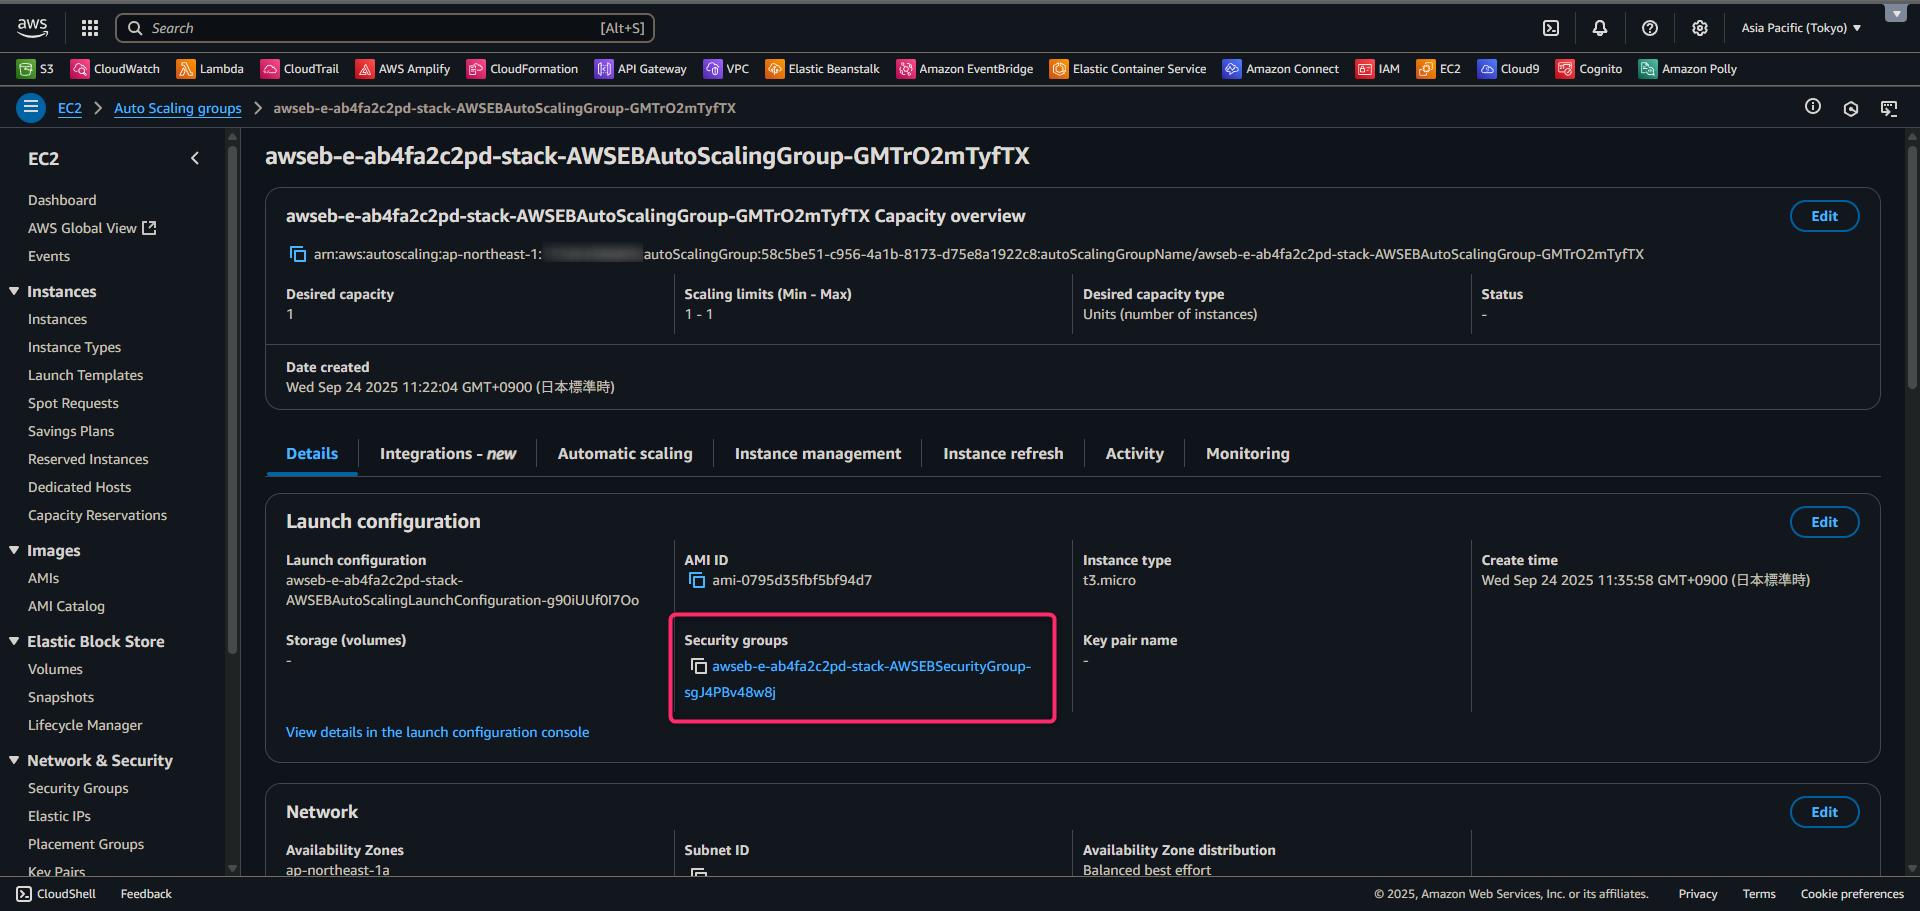Switch to the Monitoring tab
The image size is (1920, 911).
click(1248, 454)
